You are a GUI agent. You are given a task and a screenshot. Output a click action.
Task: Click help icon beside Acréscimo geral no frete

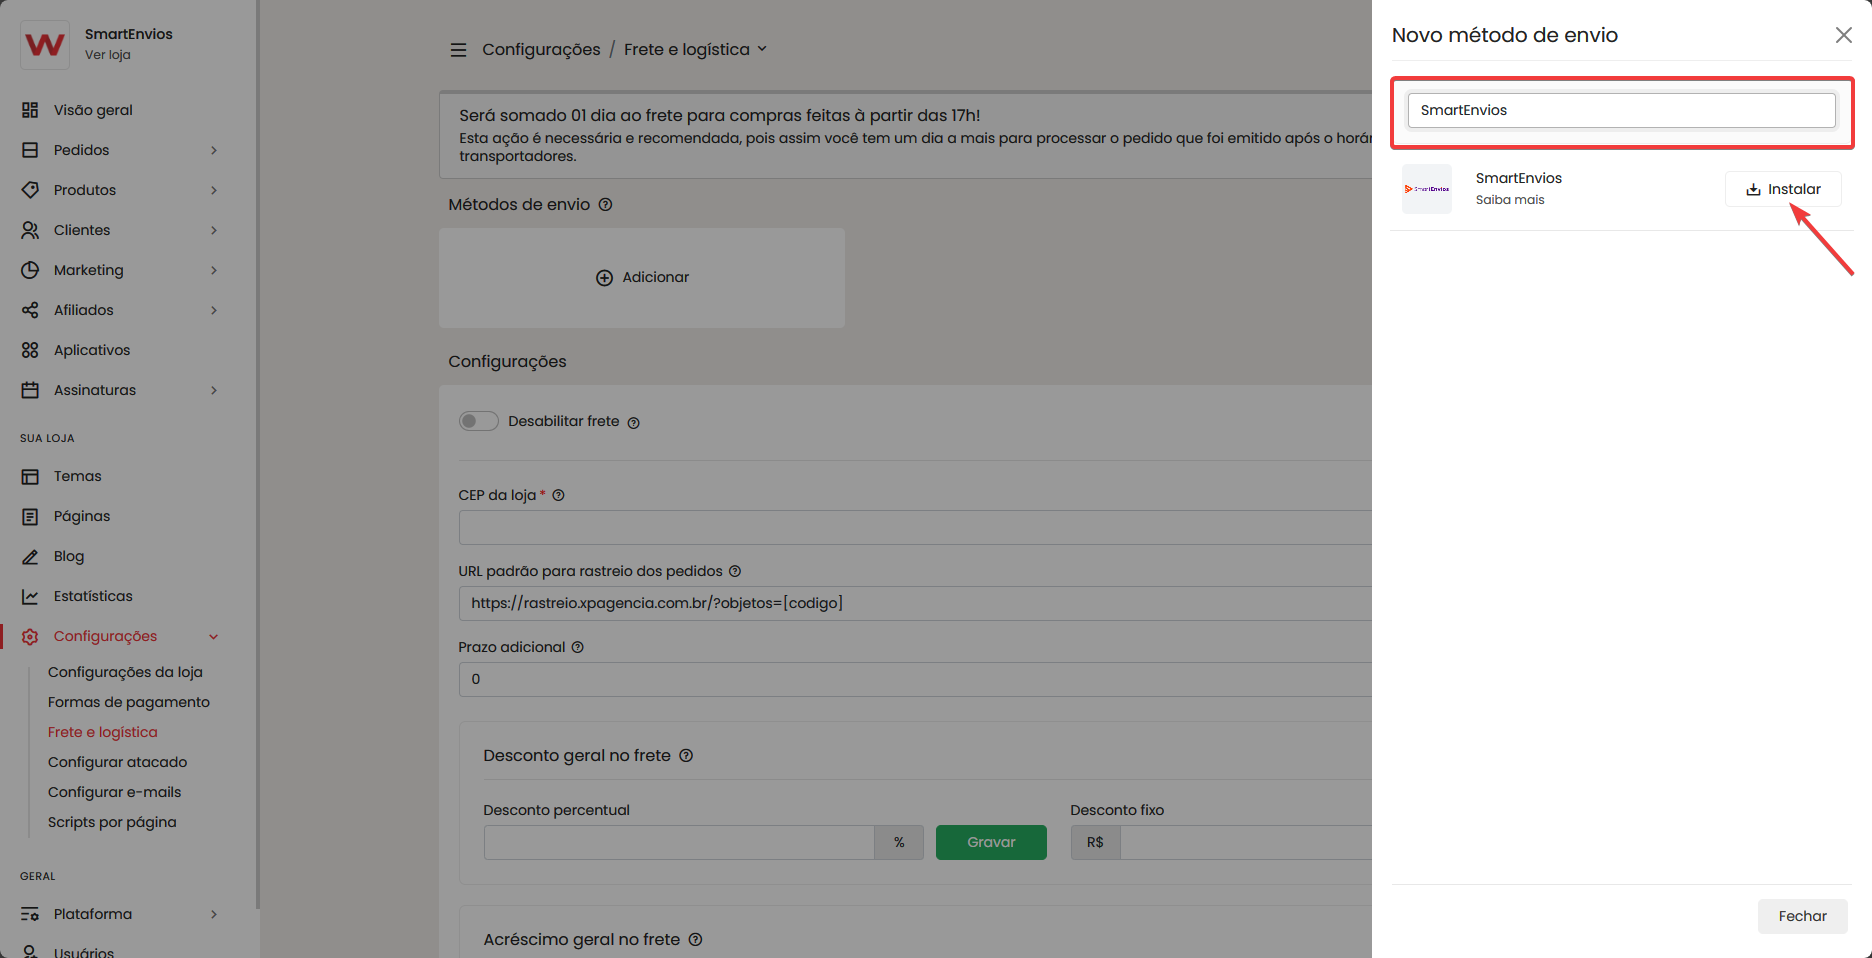pyautogui.click(x=695, y=939)
